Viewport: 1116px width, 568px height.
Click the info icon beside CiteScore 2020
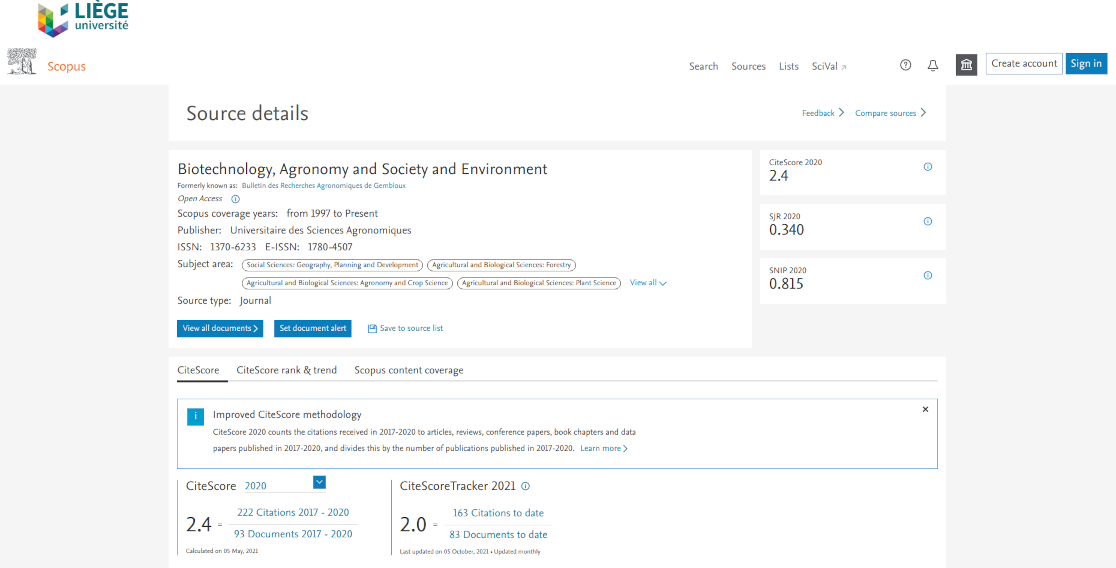click(927, 167)
